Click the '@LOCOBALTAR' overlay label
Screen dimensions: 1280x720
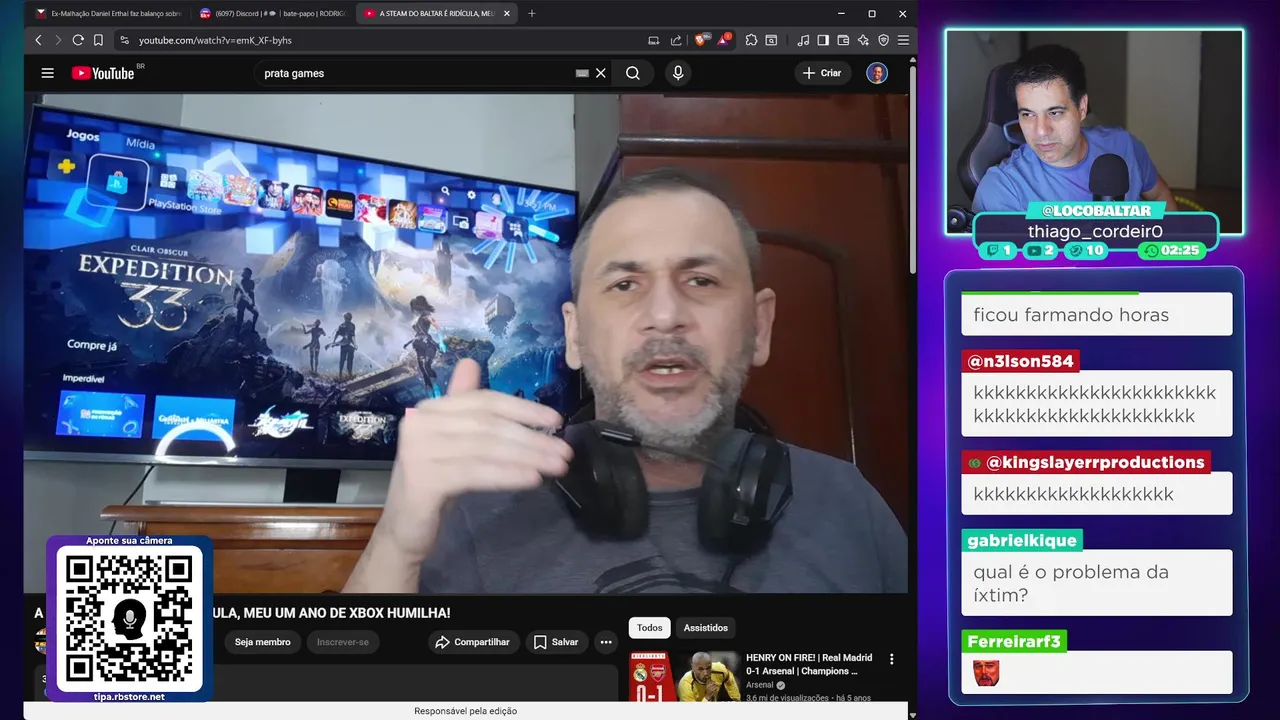[x=1095, y=211]
